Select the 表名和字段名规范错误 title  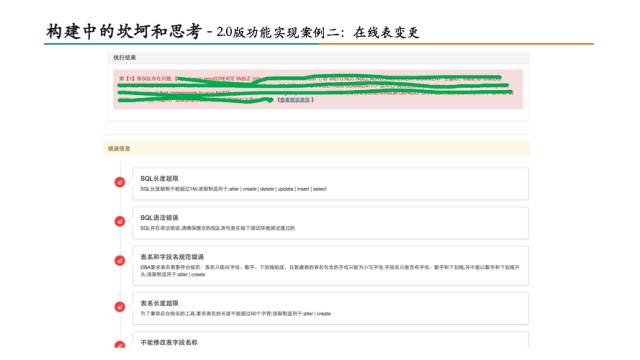point(172,257)
